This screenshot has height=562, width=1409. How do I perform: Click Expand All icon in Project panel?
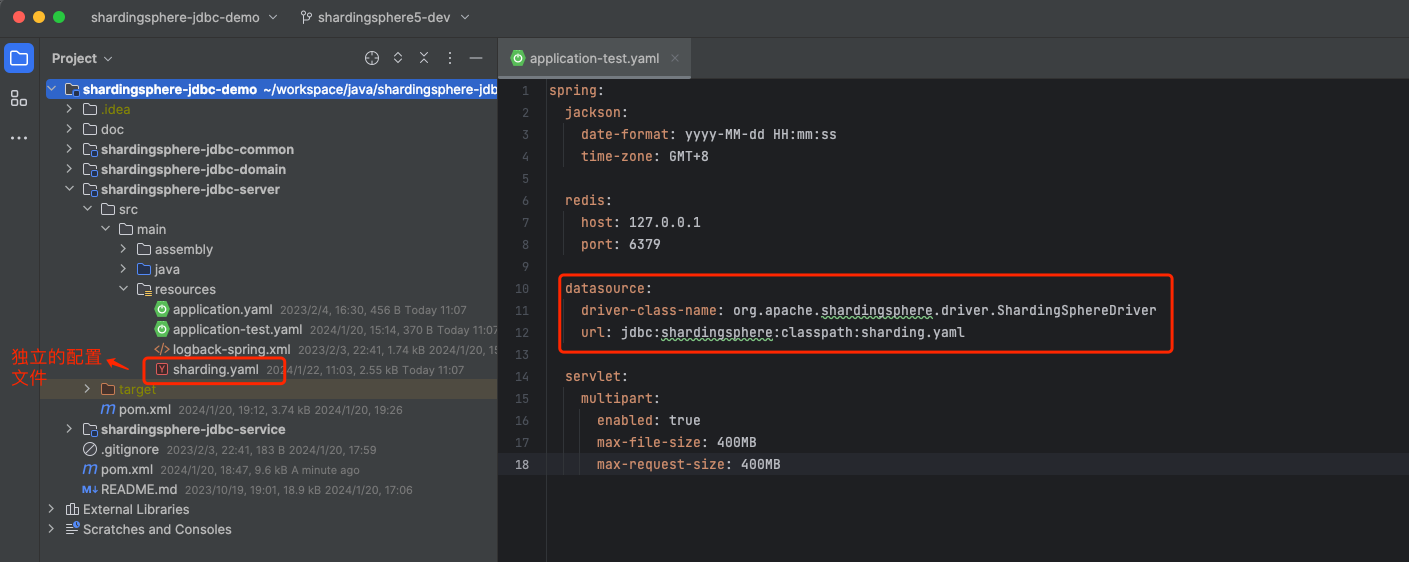pos(398,58)
